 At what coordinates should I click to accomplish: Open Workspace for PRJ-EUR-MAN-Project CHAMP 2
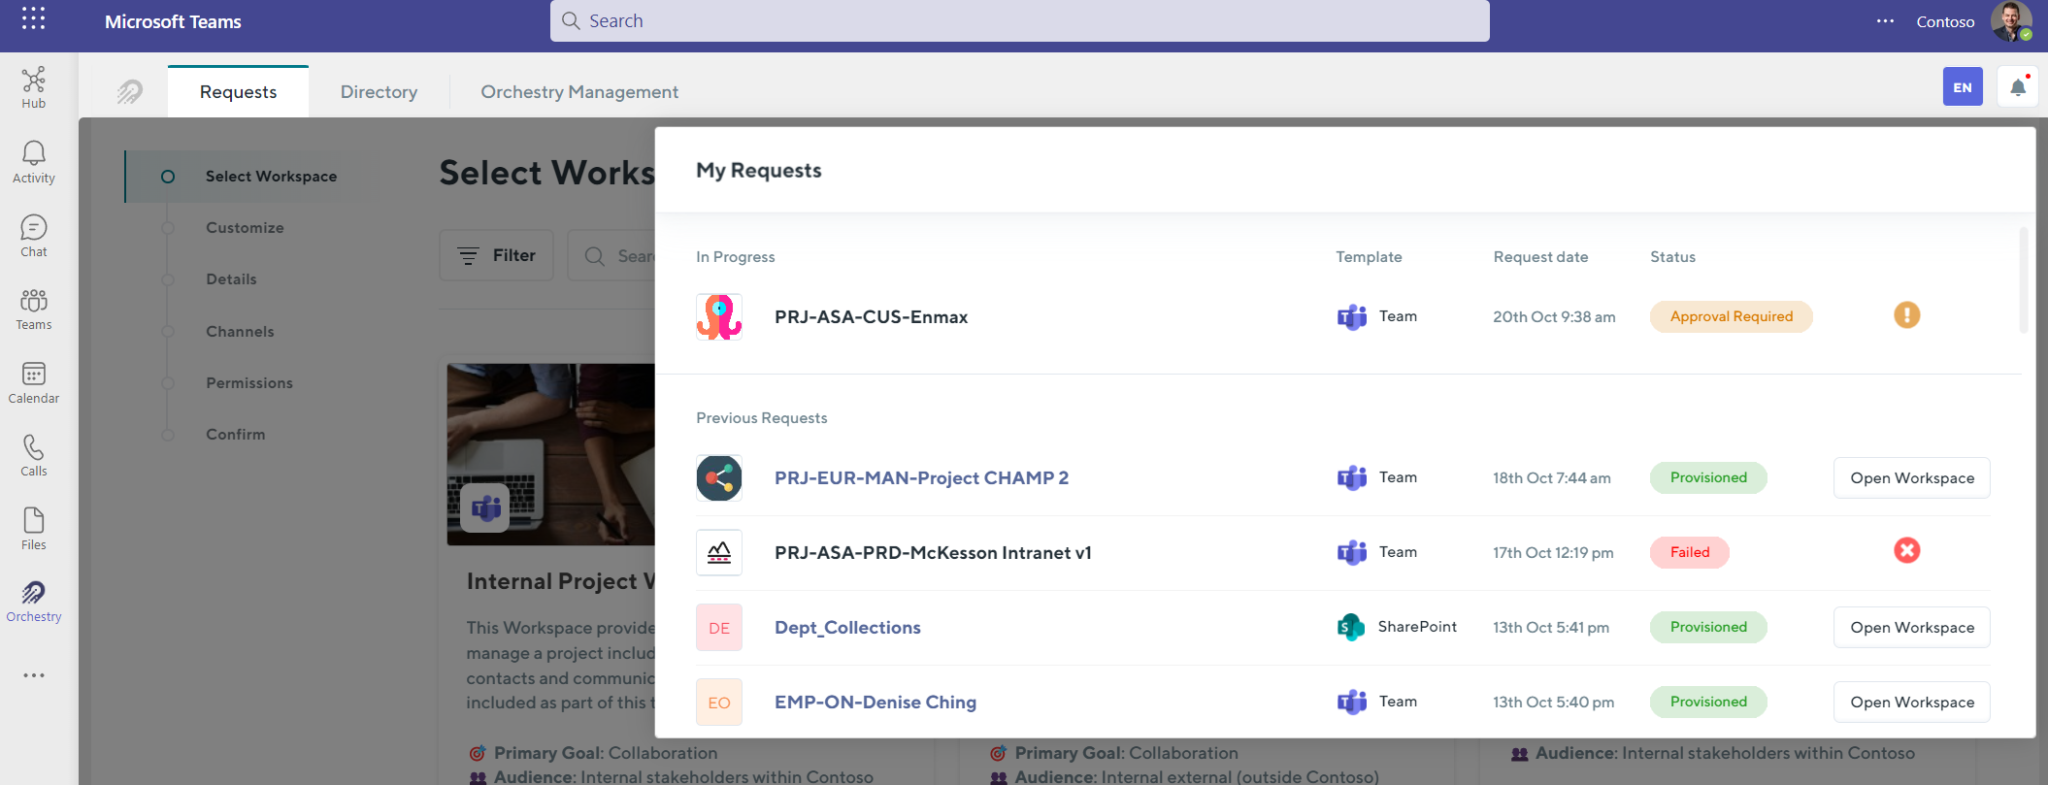pos(1911,478)
